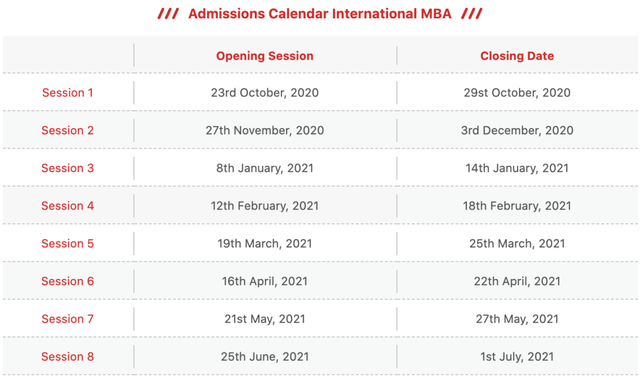Click the Session 4 row label
This screenshot has height=379, width=640.
click(x=67, y=206)
